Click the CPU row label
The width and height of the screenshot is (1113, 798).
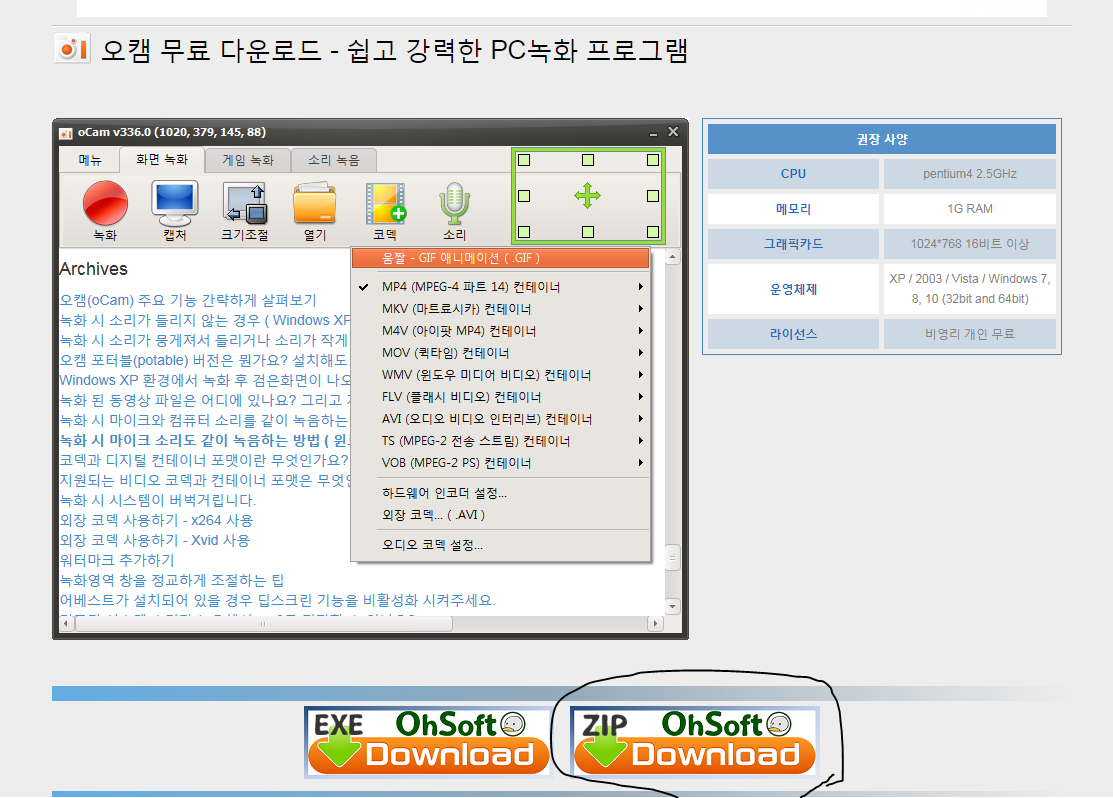point(793,174)
